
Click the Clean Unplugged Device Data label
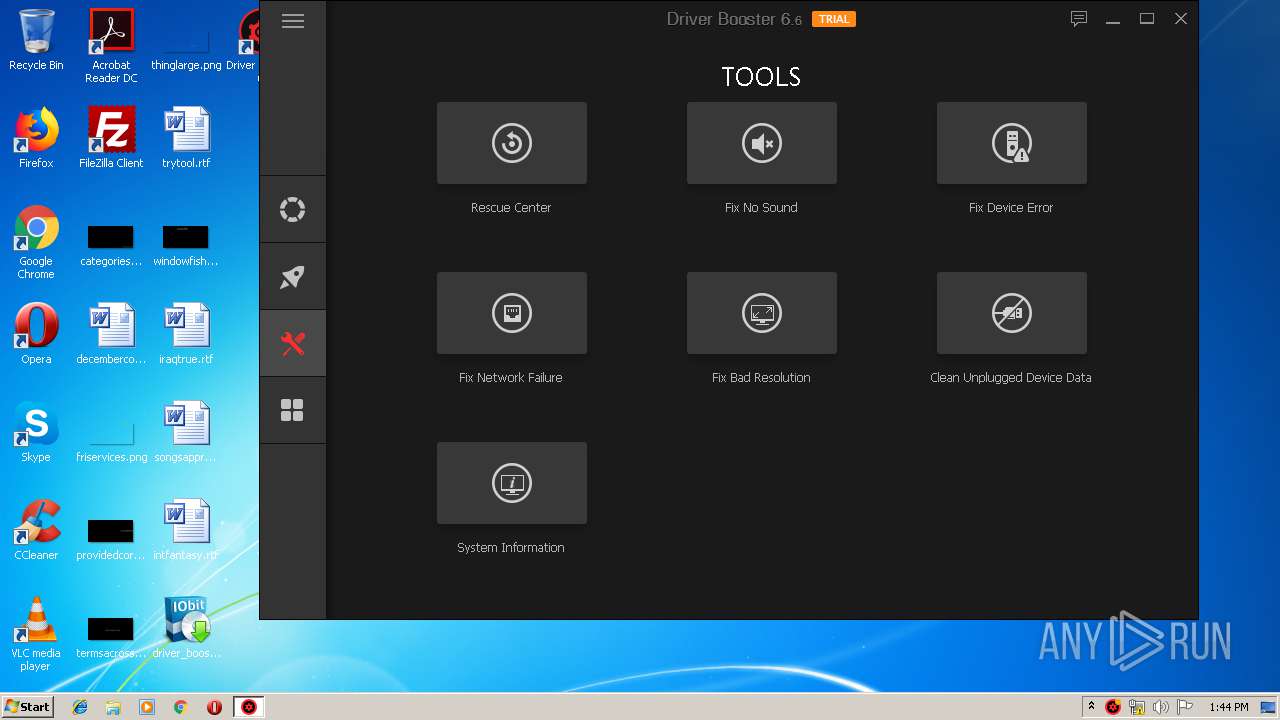pyautogui.click(x=1011, y=378)
